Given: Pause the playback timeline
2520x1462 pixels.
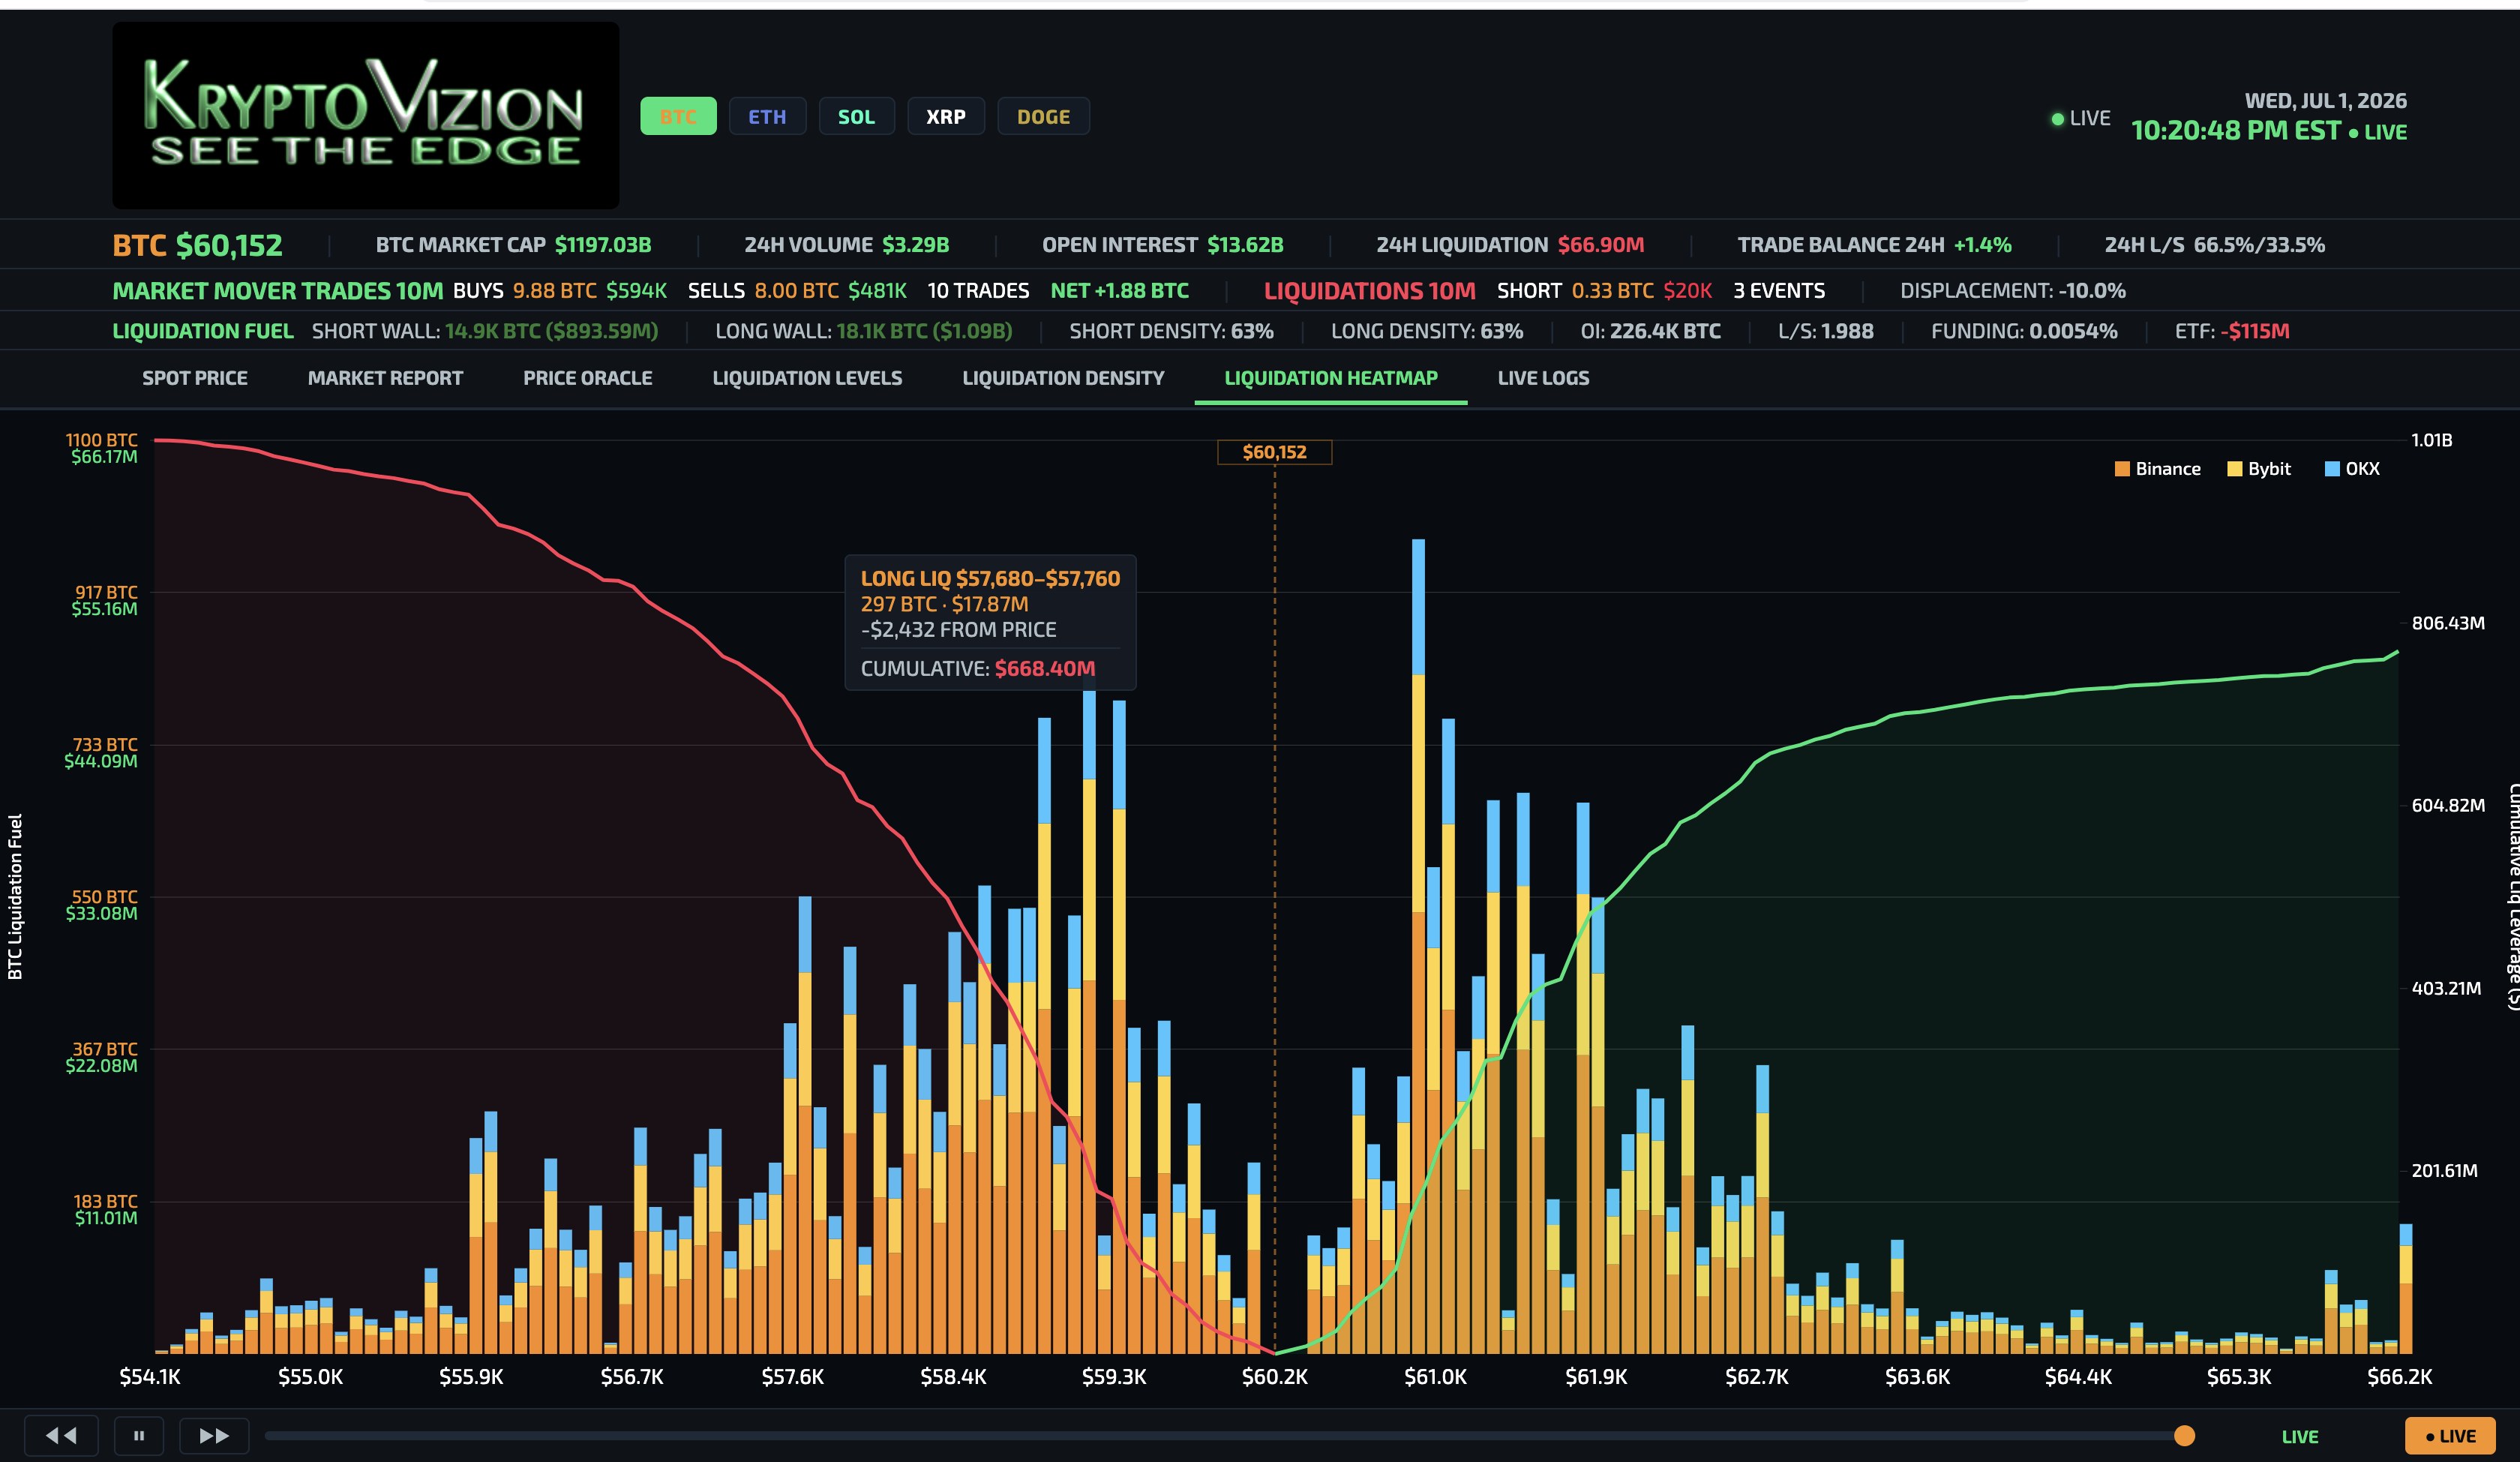Looking at the screenshot, I should click(139, 1435).
